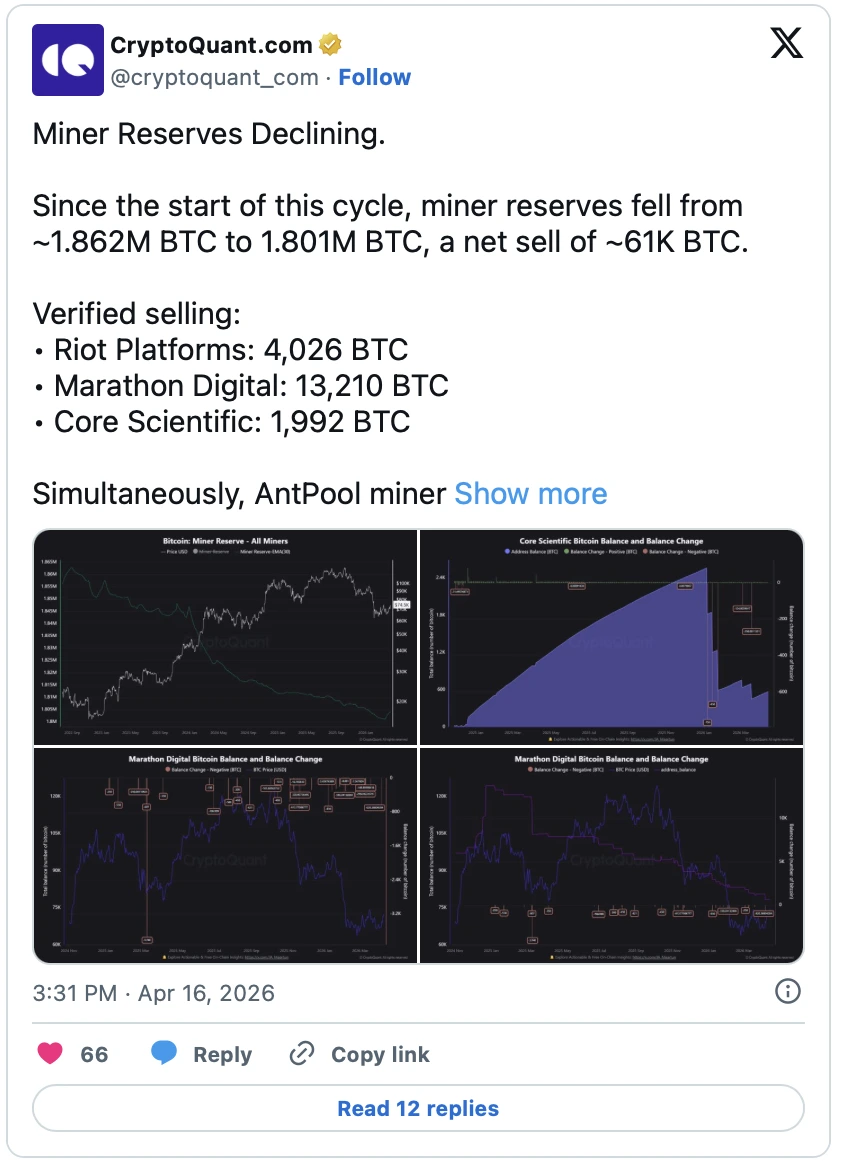Open Marathon chart with address_balance legend

coord(611,855)
